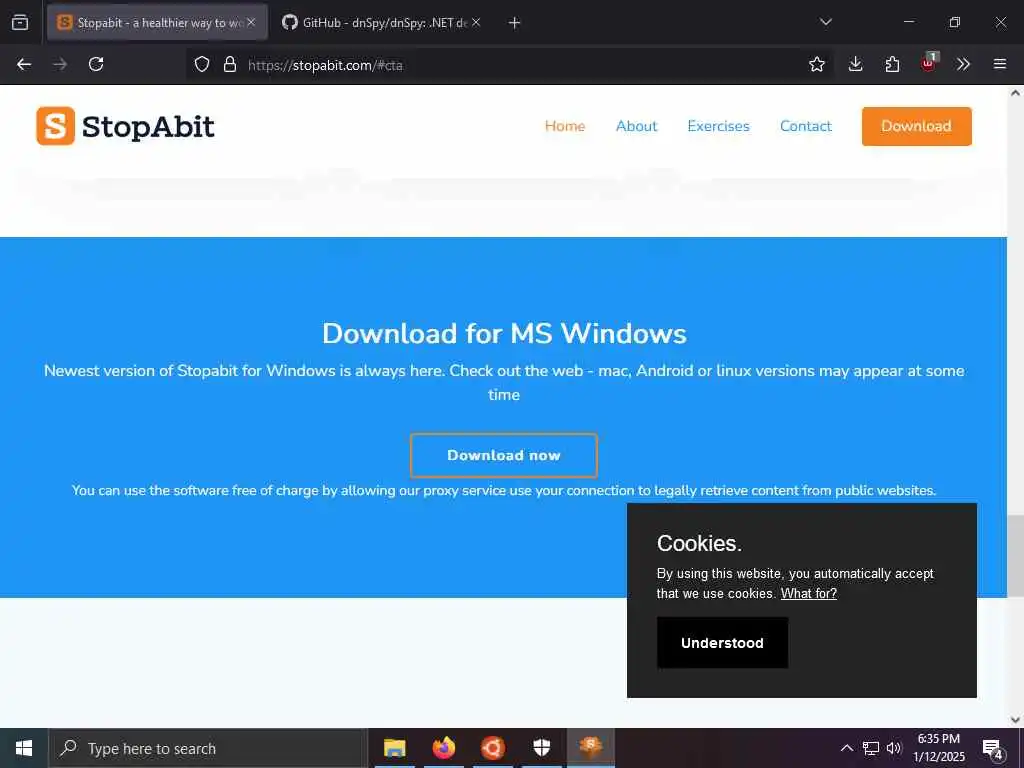Open Windows Security shield in taskbar

[x=541, y=748]
